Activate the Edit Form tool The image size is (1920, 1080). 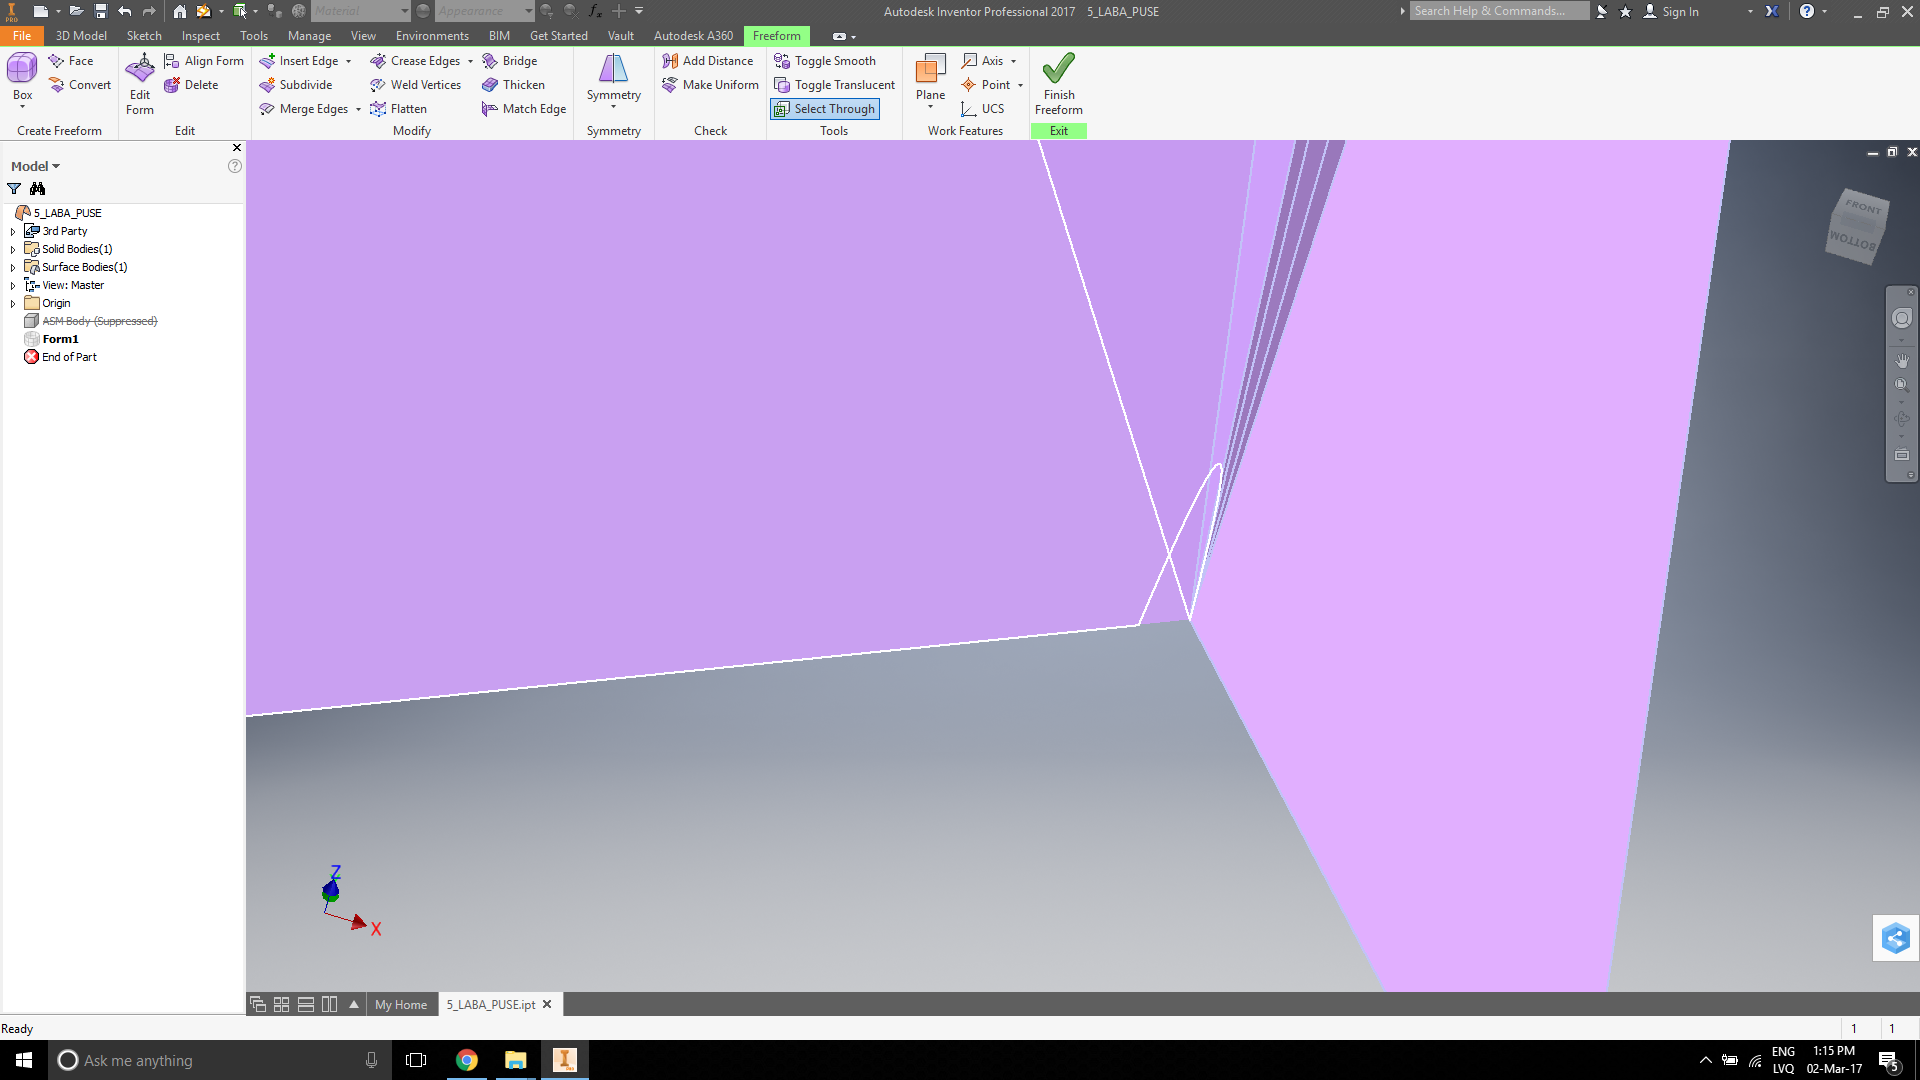(x=139, y=85)
